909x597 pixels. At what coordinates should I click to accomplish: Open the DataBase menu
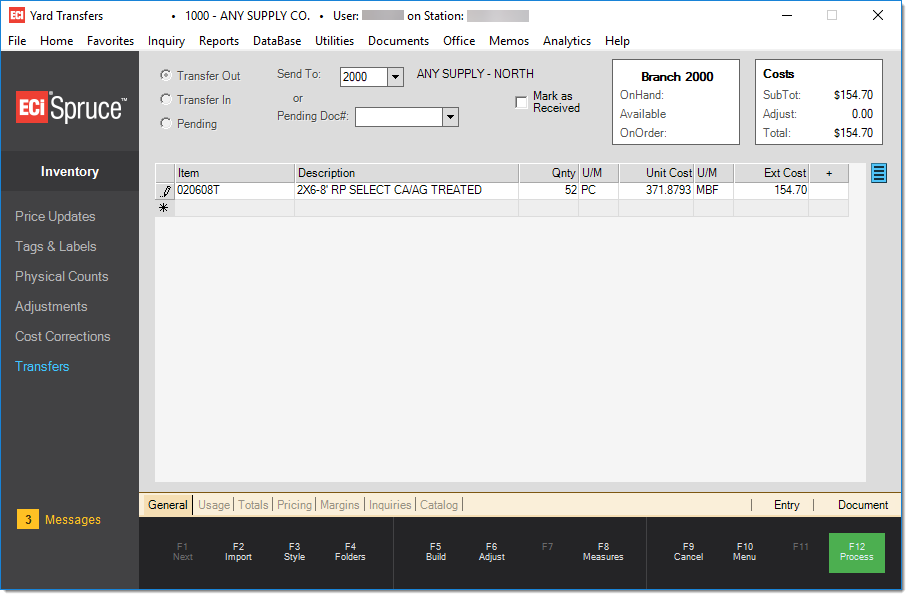pyautogui.click(x=278, y=41)
